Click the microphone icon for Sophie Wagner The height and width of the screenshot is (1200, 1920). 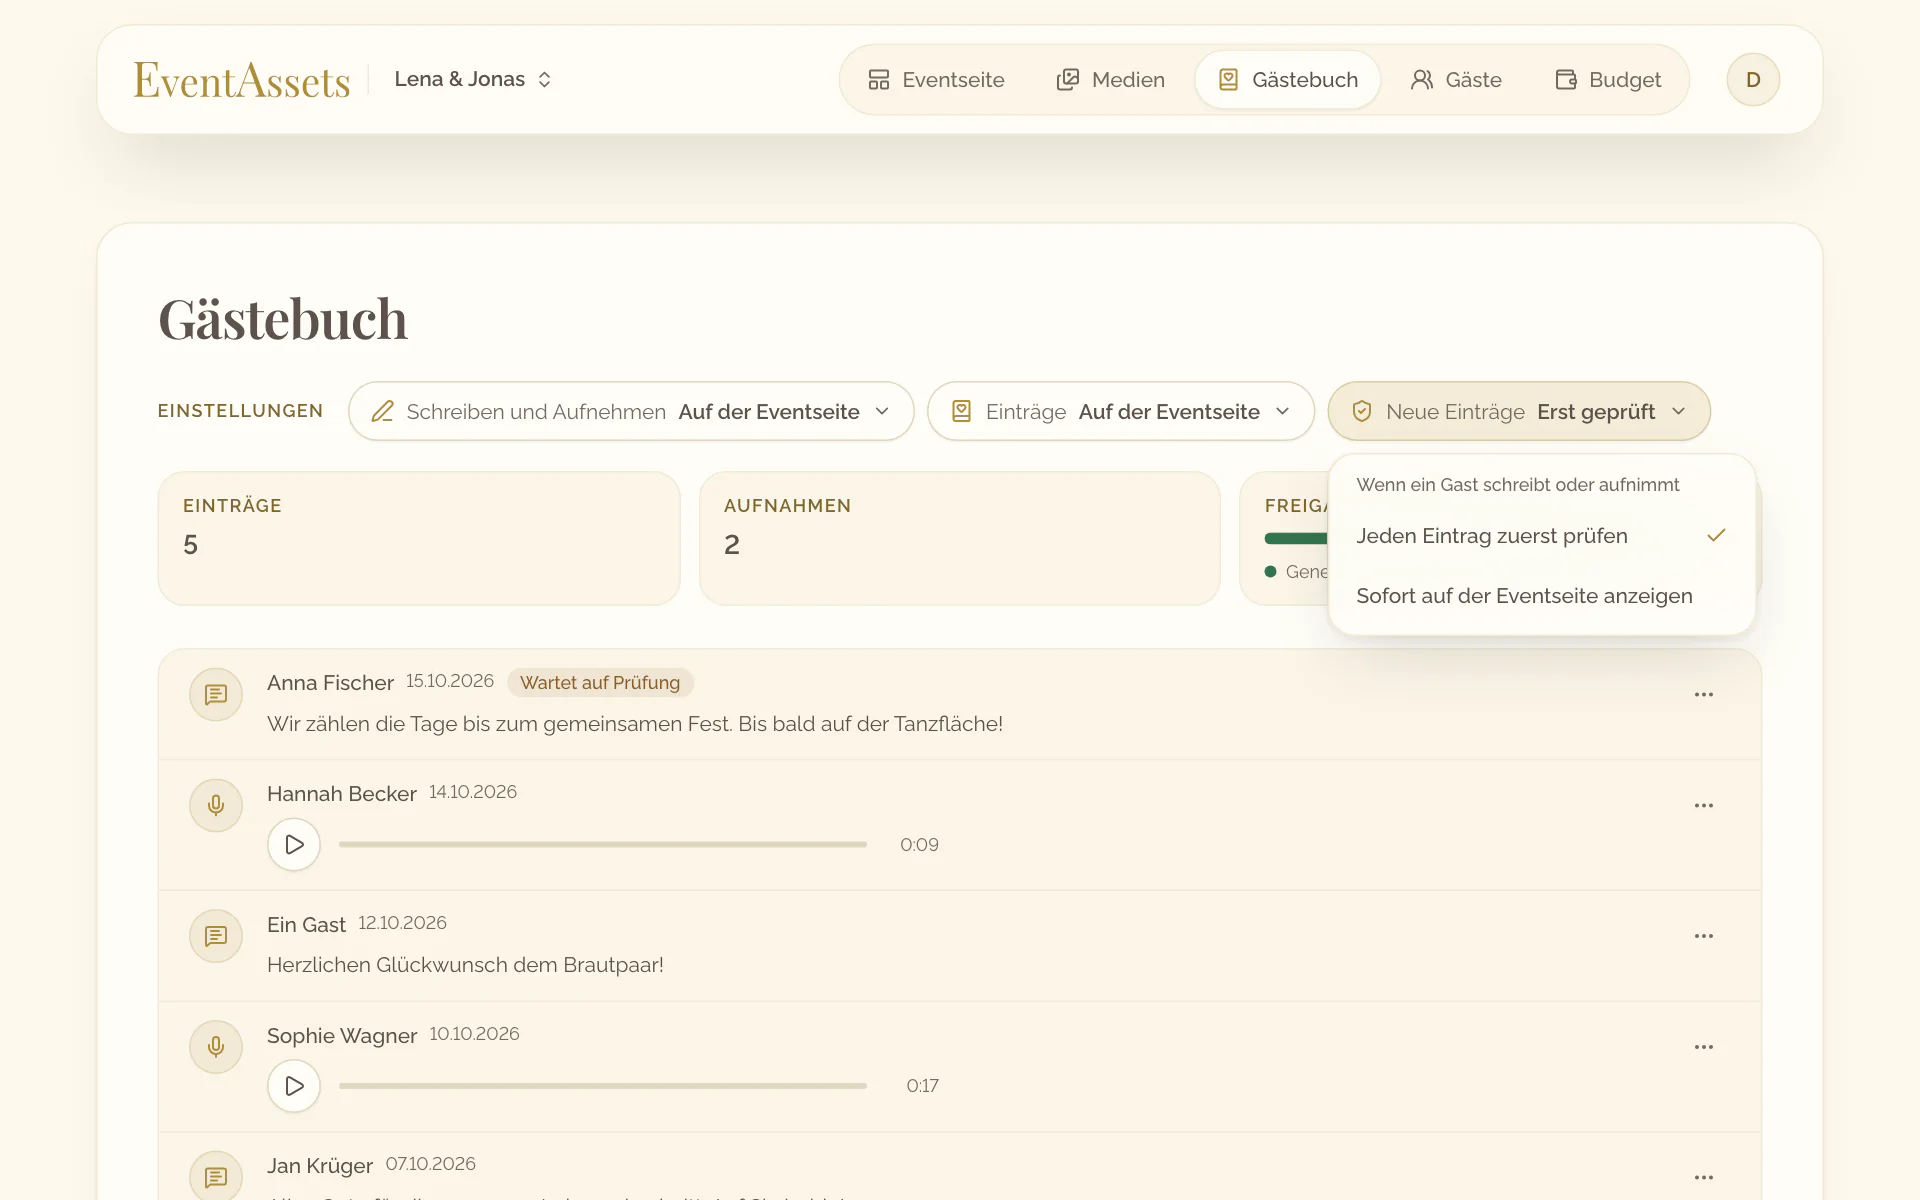coord(216,1047)
